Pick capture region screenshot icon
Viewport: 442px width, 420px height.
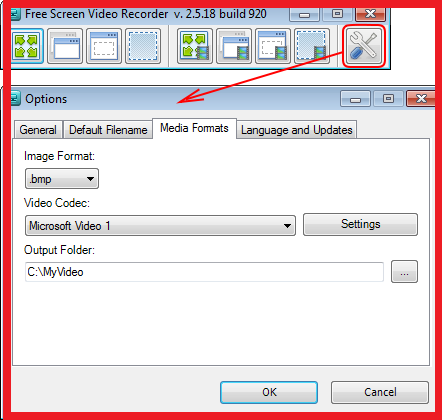point(143,46)
